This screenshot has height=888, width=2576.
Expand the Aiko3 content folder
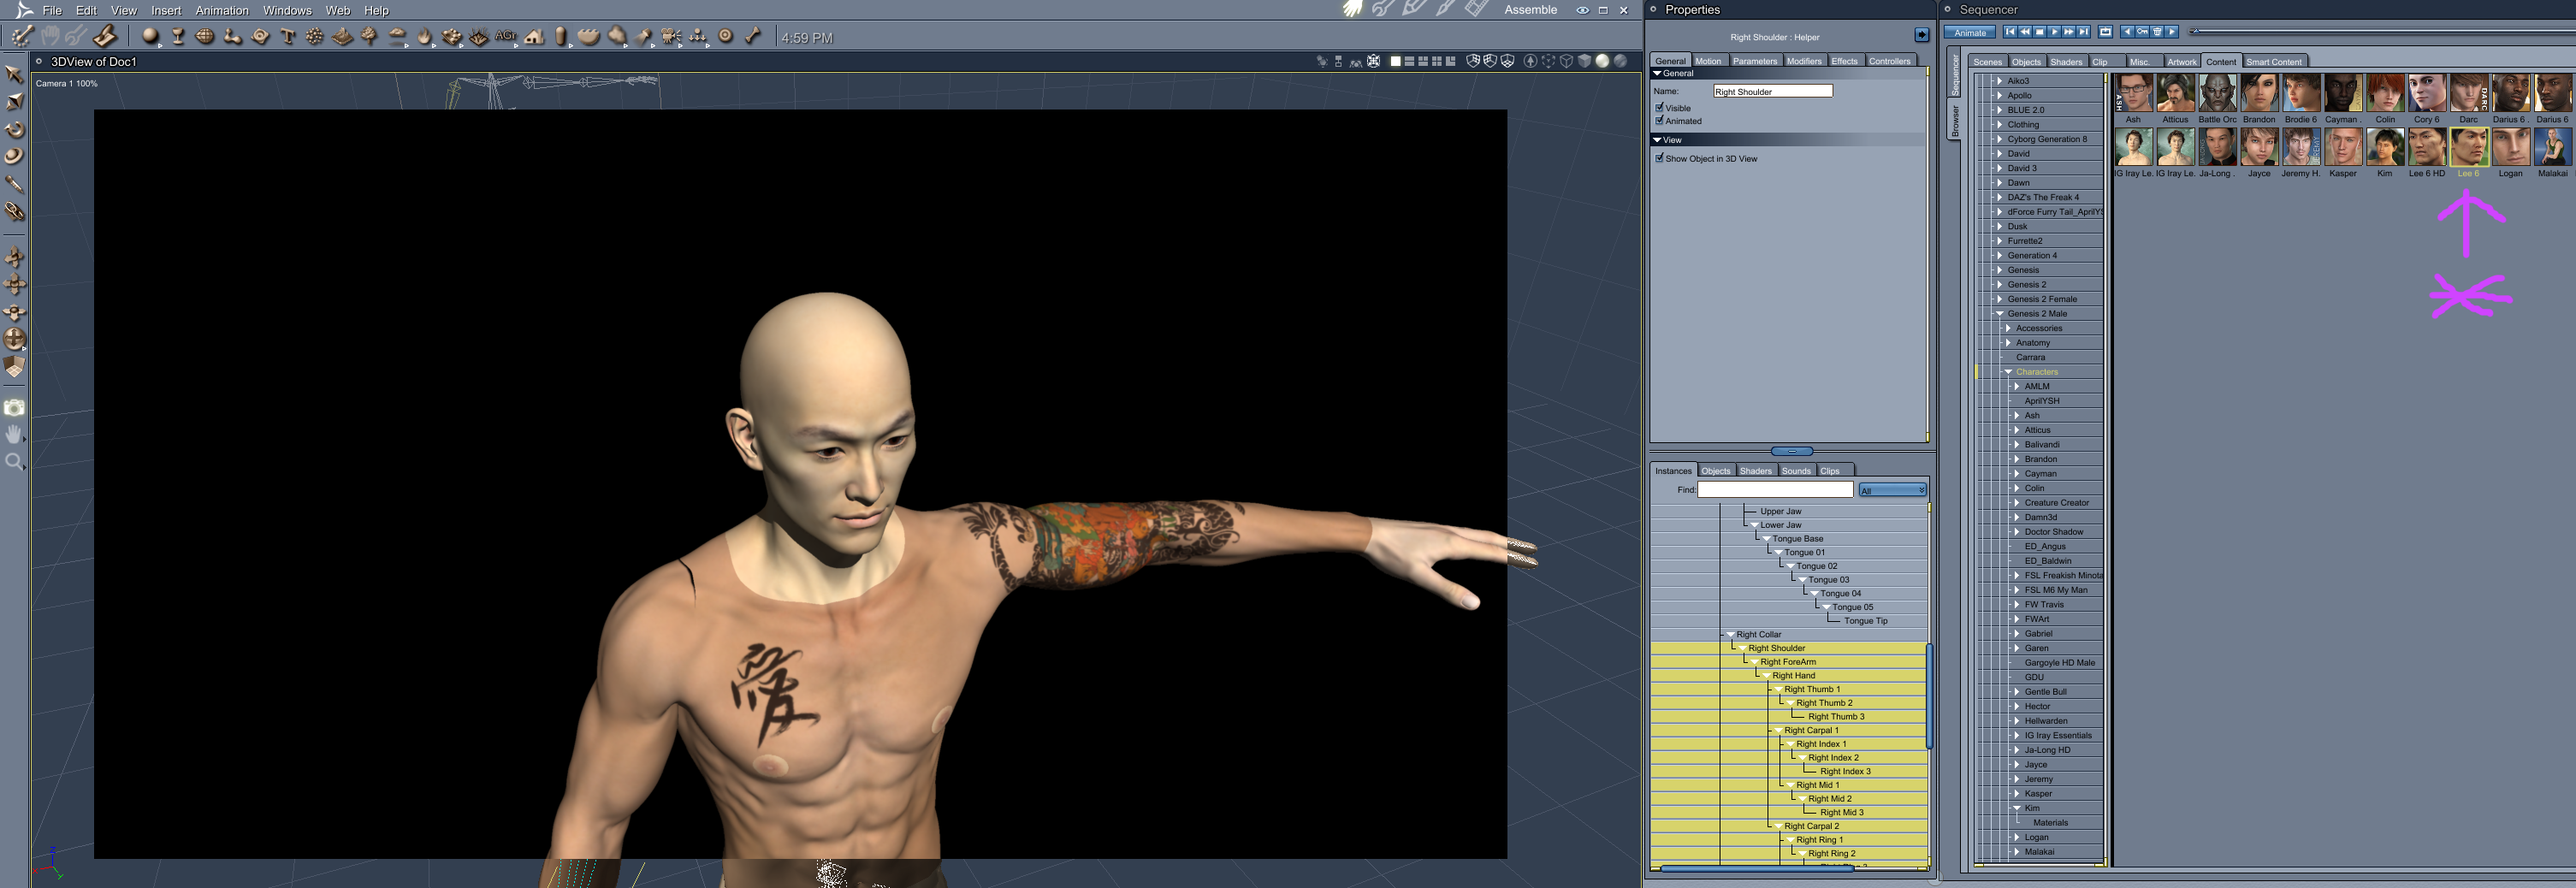(1999, 81)
